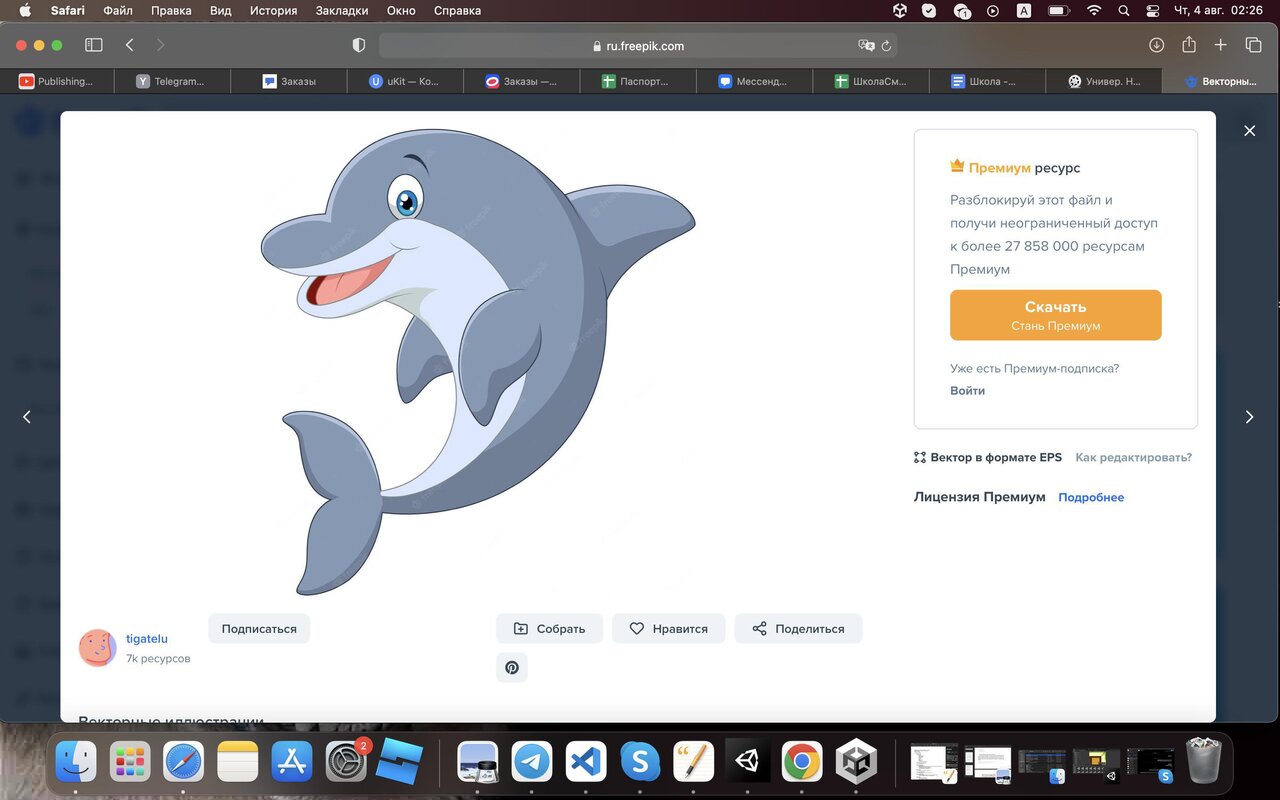Open Notes from the Dock
Screen dimensions: 1280x800
click(238, 762)
